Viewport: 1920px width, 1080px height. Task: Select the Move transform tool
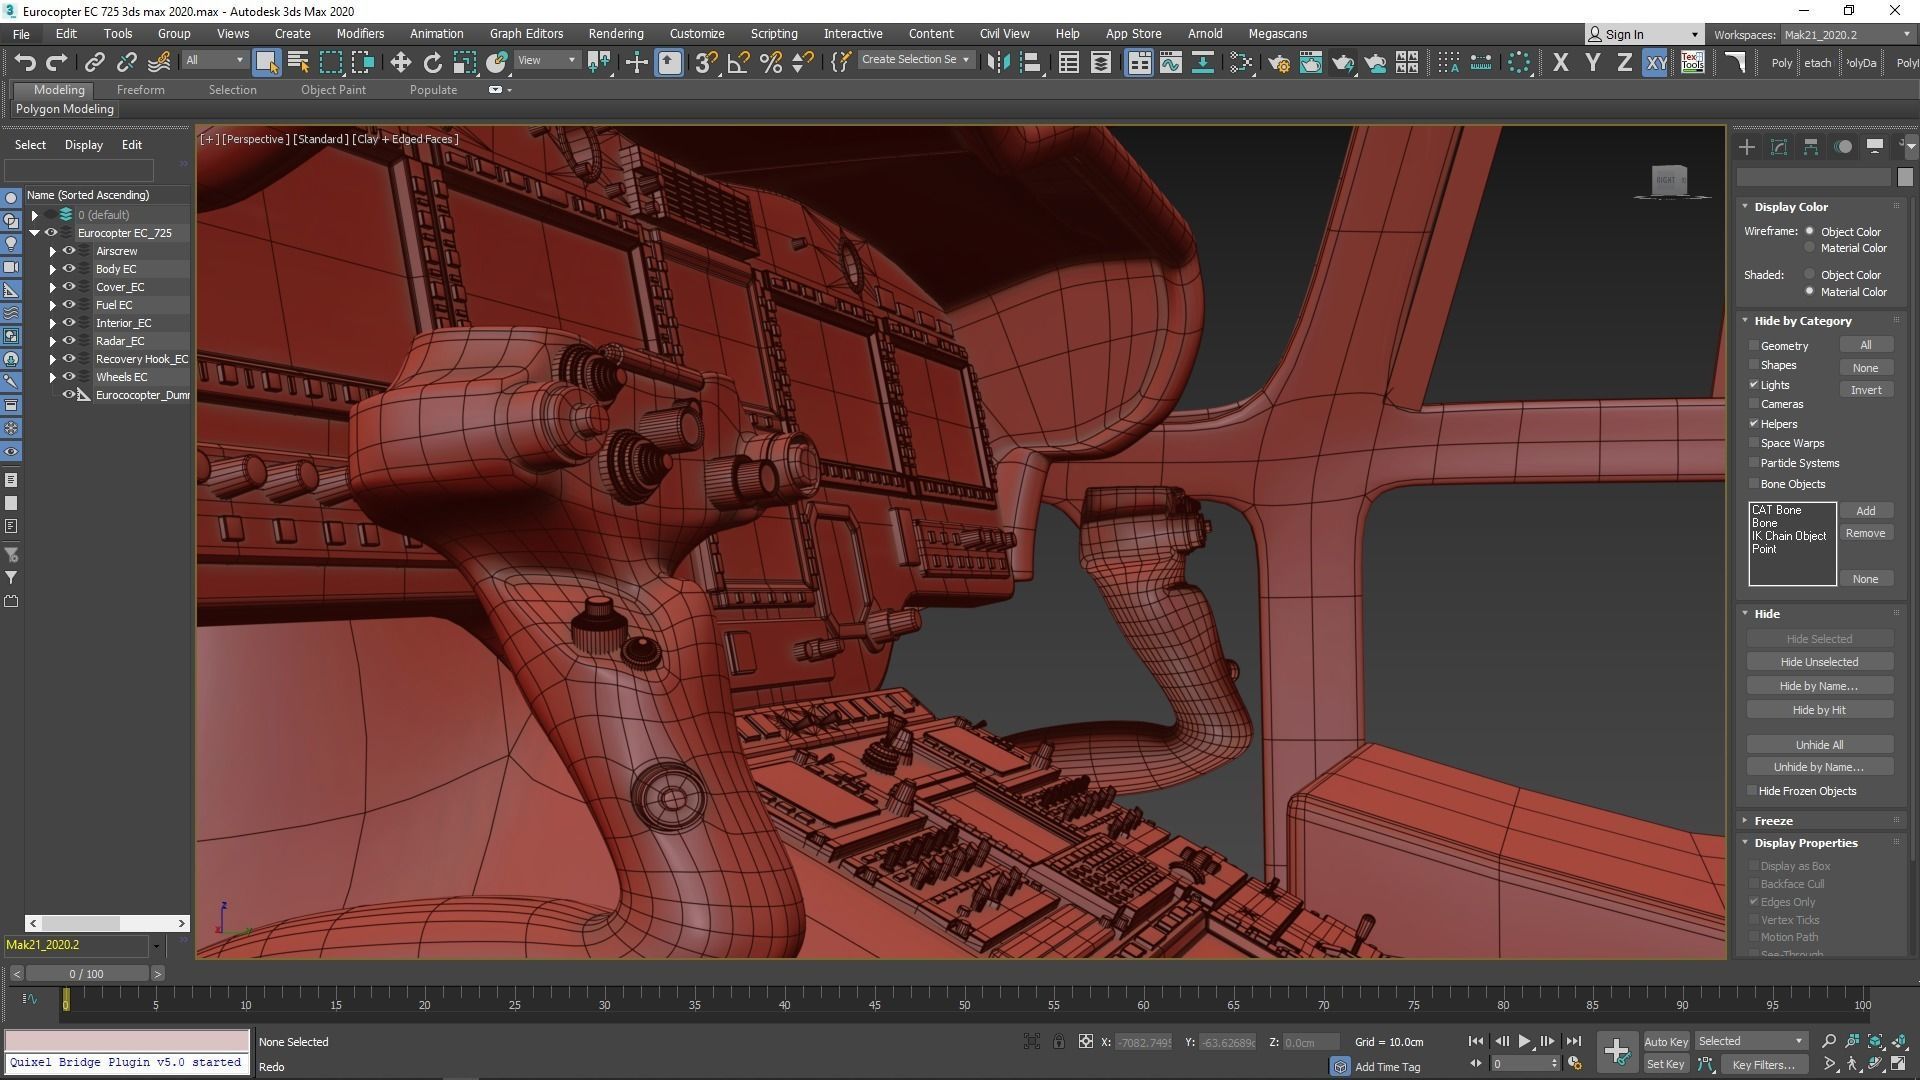pyautogui.click(x=400, y=62)
